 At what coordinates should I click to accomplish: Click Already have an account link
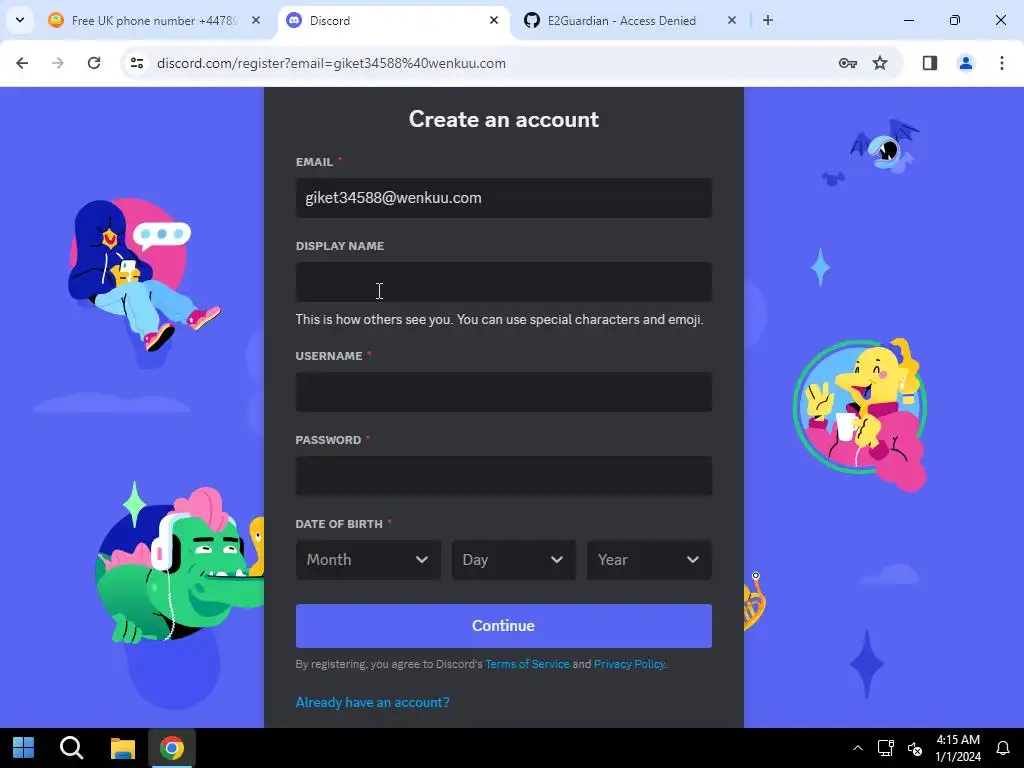[372, 702]
